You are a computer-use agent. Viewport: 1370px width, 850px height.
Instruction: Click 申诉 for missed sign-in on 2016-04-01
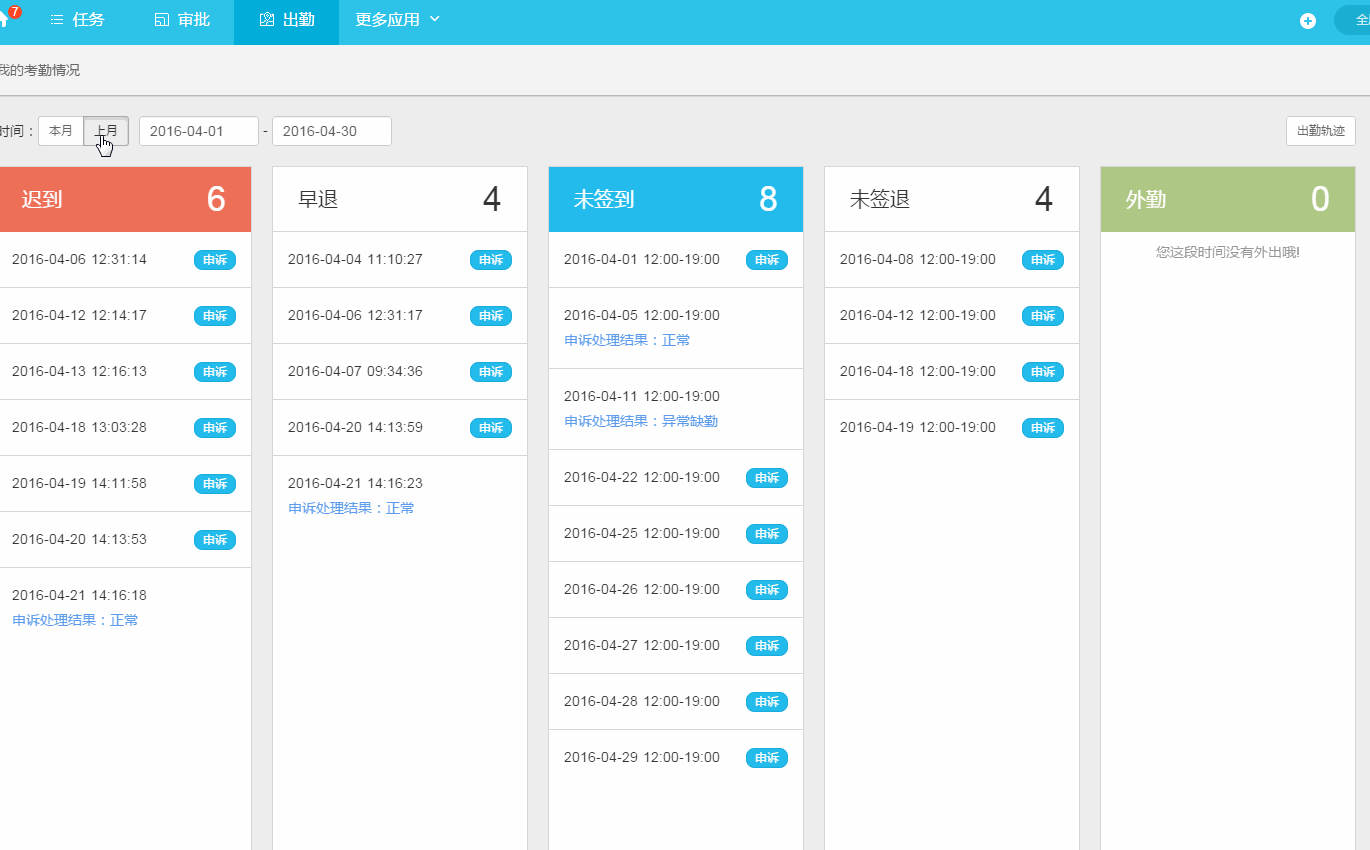(767, 260)
